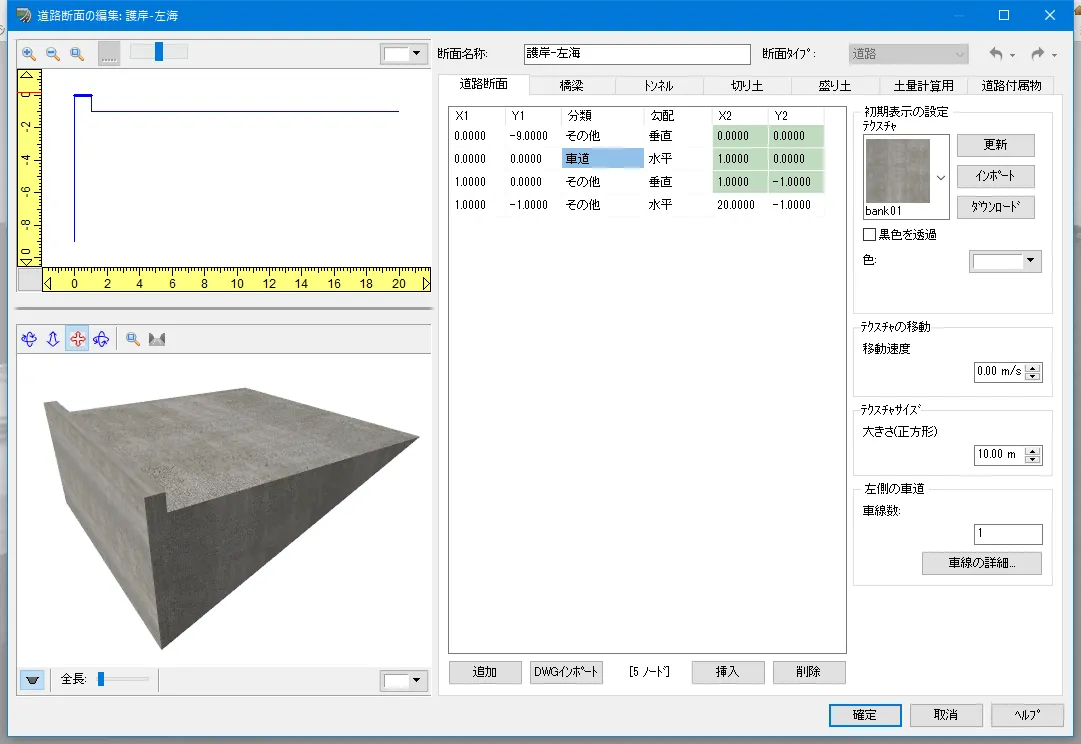Image resolution: width=1081 pixels, height=744 pixels.
Task: Open the 道路付属物 tab
Action: (x=1011, y=86)
